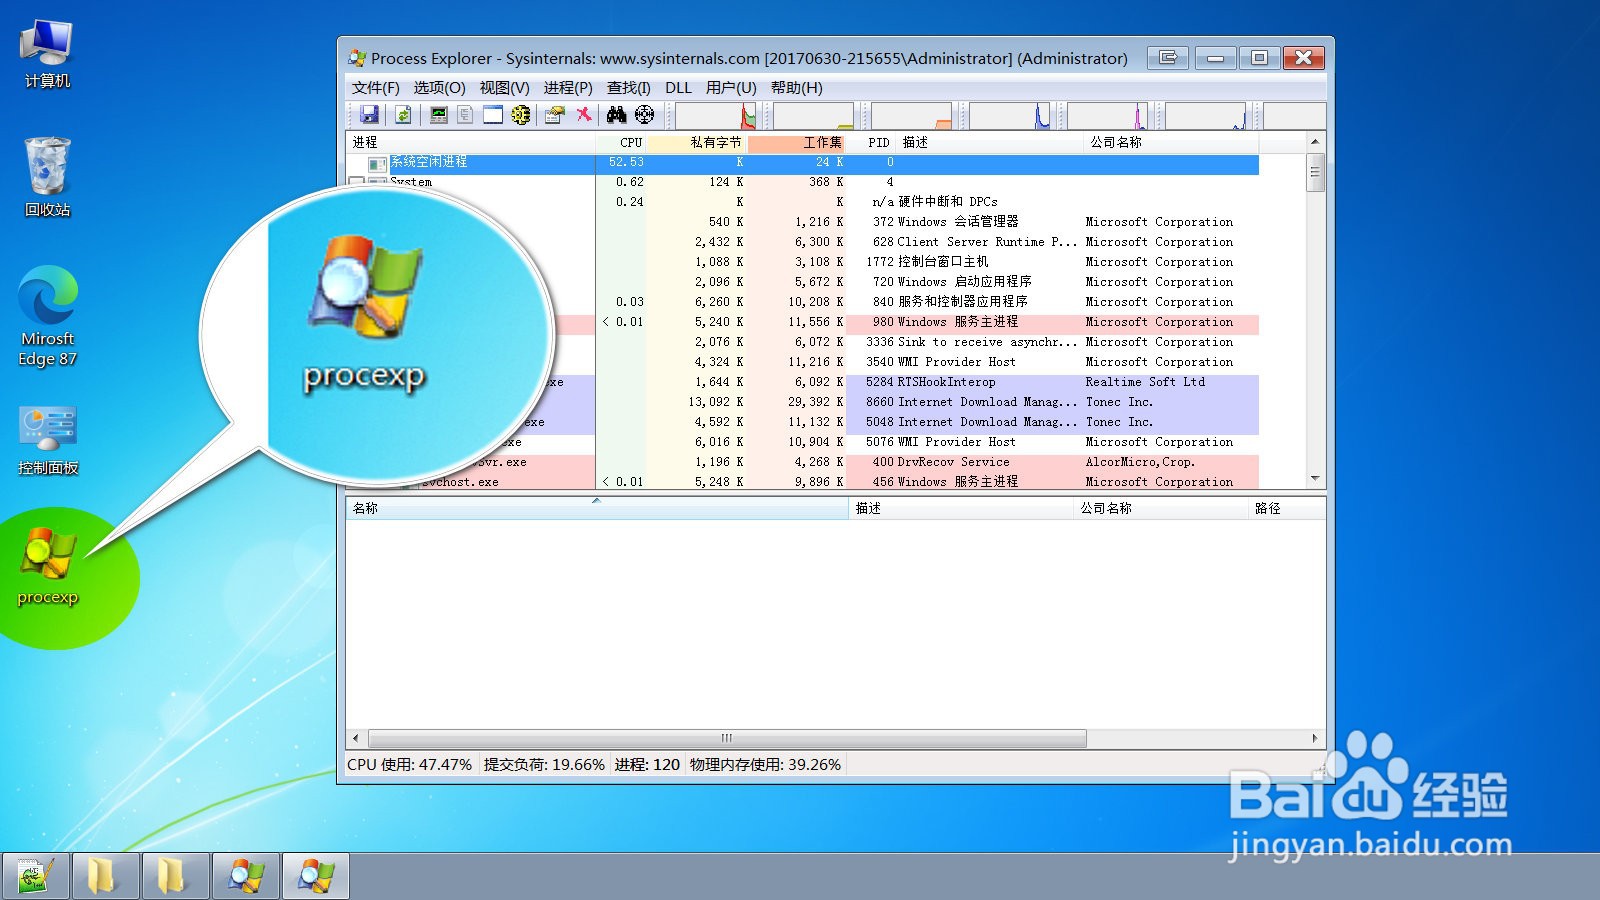Click the orange physical memory mini graph

pos(911,116)
